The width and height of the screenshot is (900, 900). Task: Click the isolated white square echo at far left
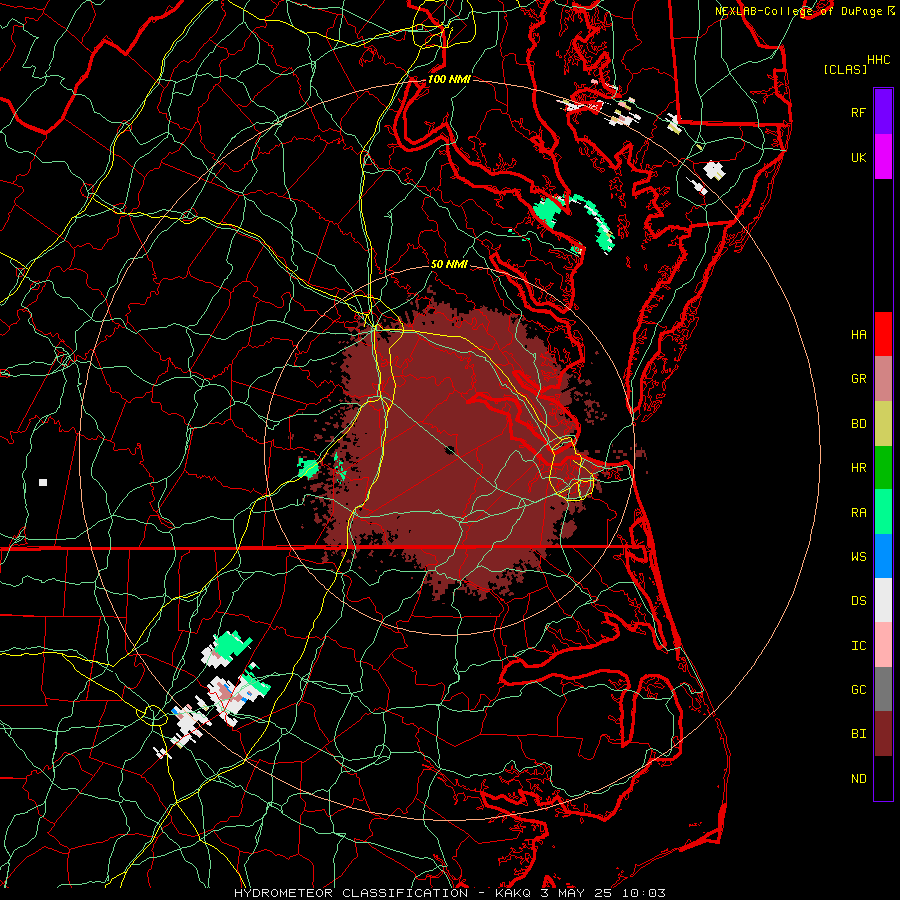pos(43,482)
